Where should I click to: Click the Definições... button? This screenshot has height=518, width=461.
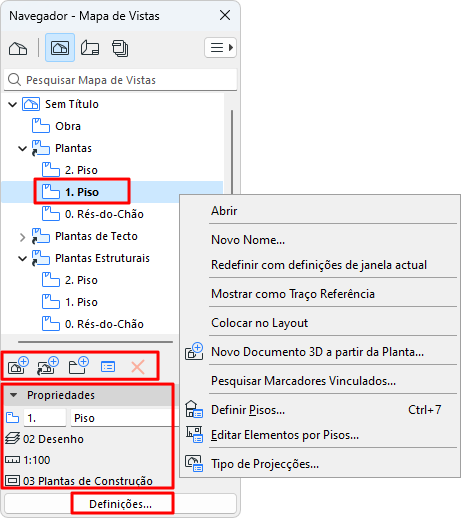[121, 504]
